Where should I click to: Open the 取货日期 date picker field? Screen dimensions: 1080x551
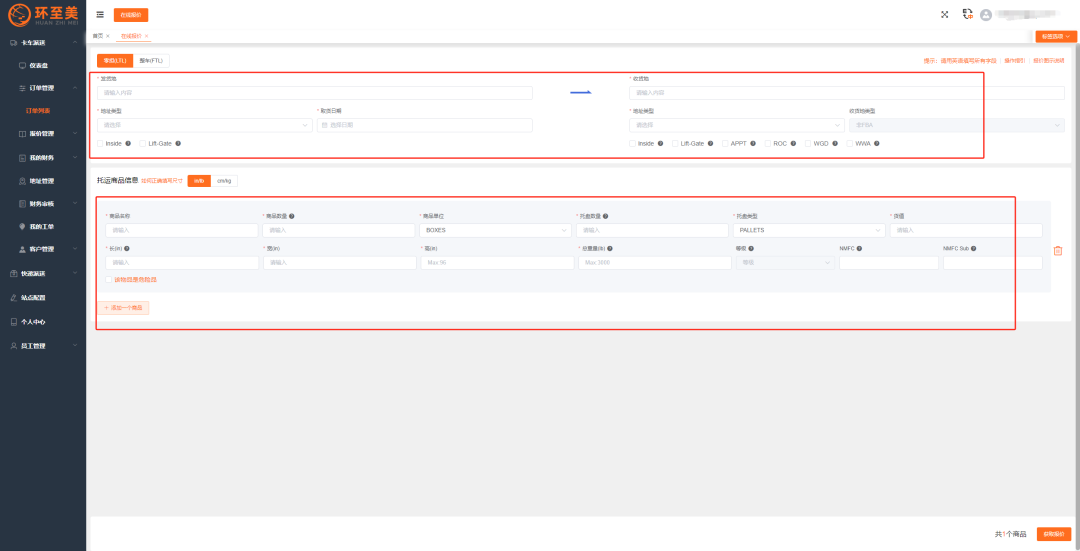(424, 125)
